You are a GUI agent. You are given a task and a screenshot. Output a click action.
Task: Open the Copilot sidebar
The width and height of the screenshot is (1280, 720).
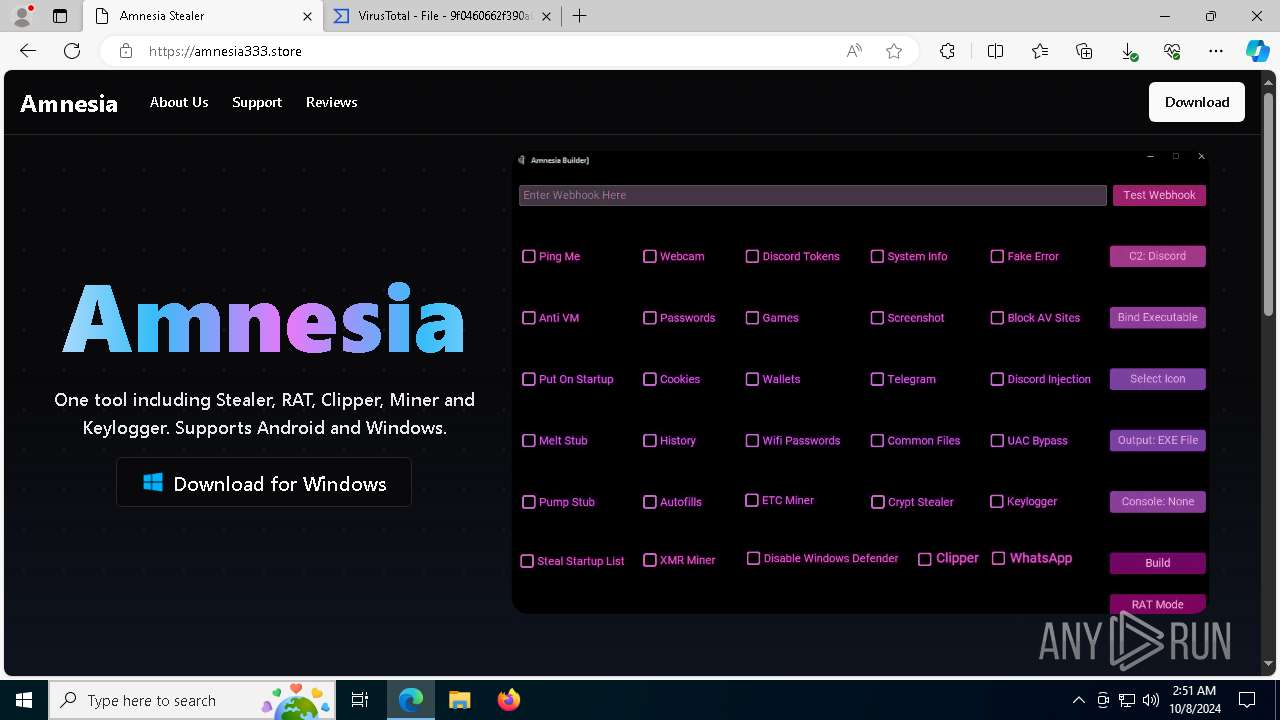[1258, 51]
